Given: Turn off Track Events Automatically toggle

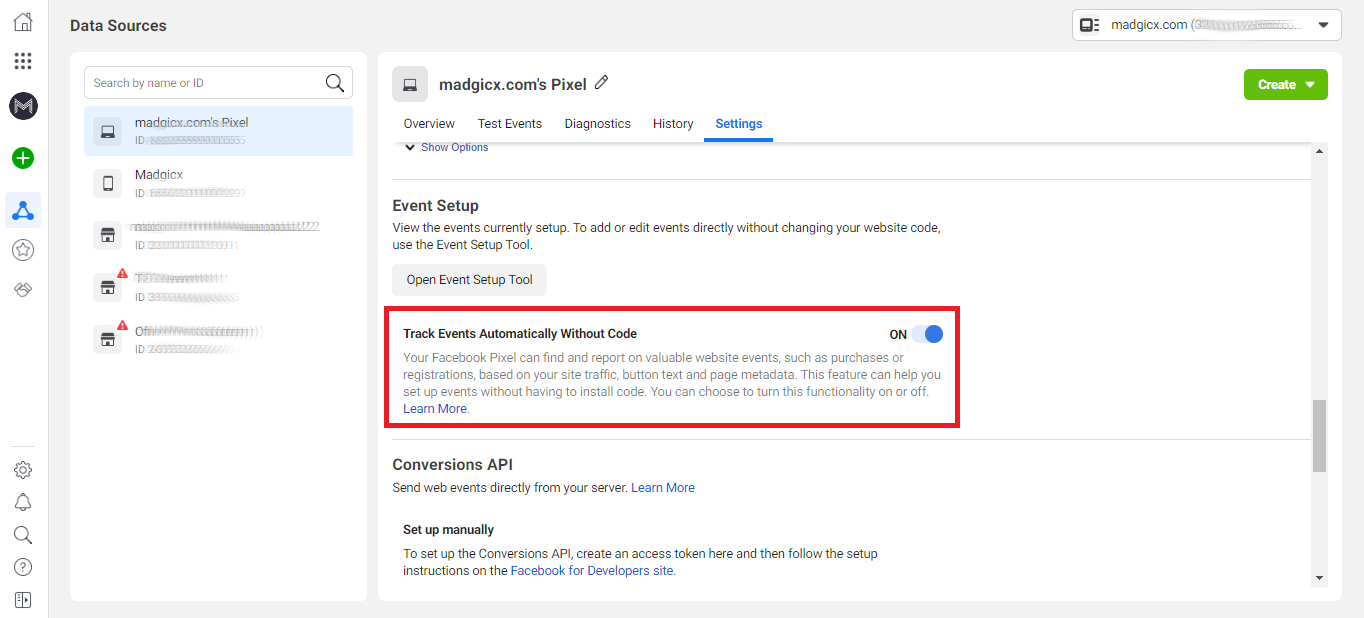Looking at the screenshot, I should tap(927, 334).
